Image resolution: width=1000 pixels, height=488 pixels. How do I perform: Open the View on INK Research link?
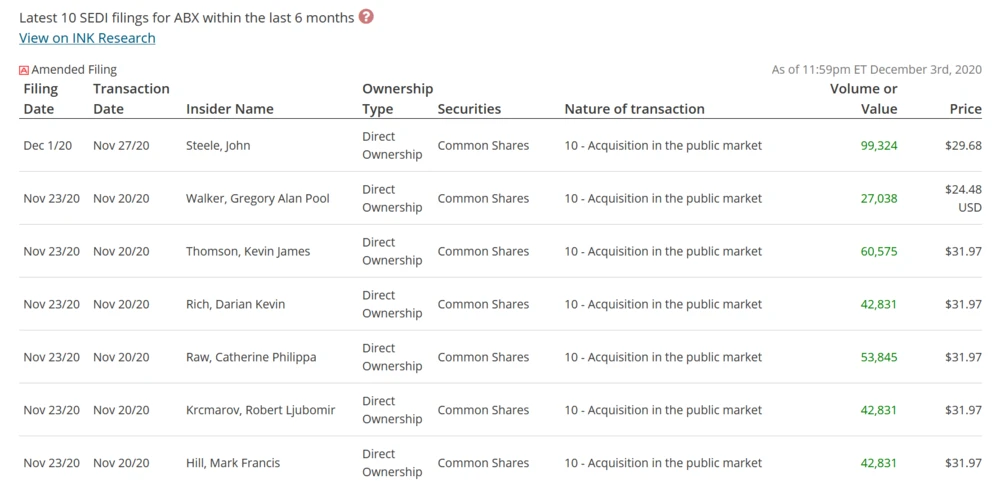click(x=87, y=38)
